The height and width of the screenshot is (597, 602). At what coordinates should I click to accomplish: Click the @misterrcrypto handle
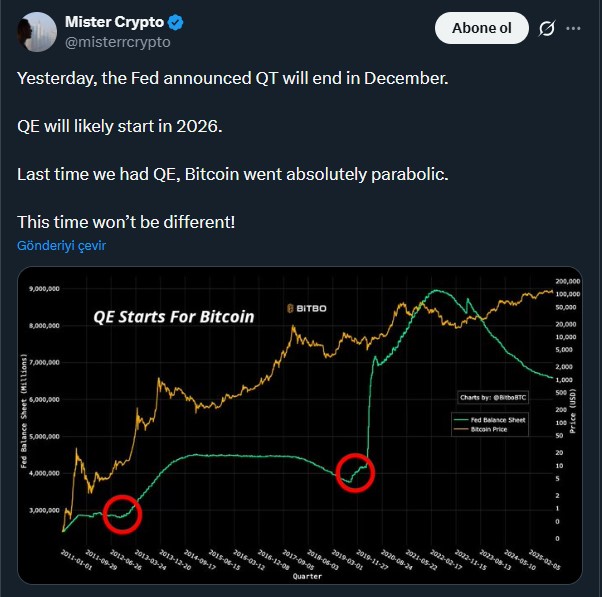tap(117, 42)
